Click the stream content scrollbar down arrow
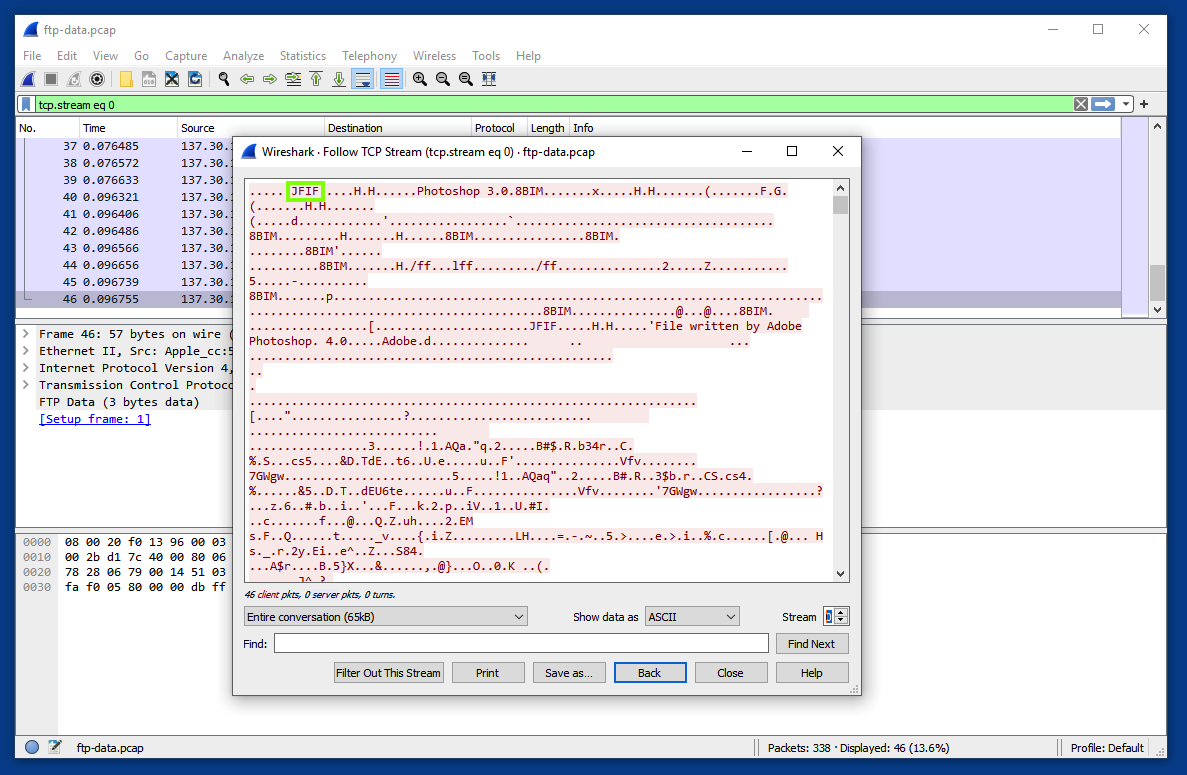This screenshot has height=775, width=1187. click(840, 574)
